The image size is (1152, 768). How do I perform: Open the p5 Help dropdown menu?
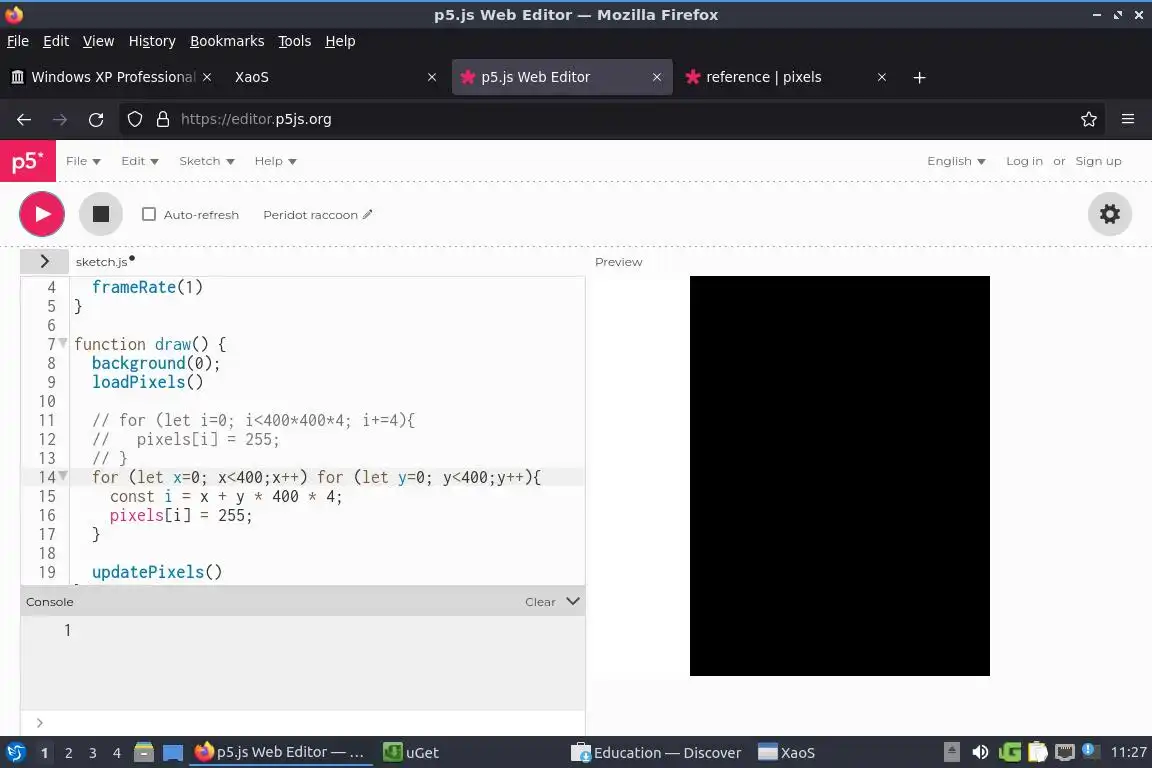(x=276, y=161)
